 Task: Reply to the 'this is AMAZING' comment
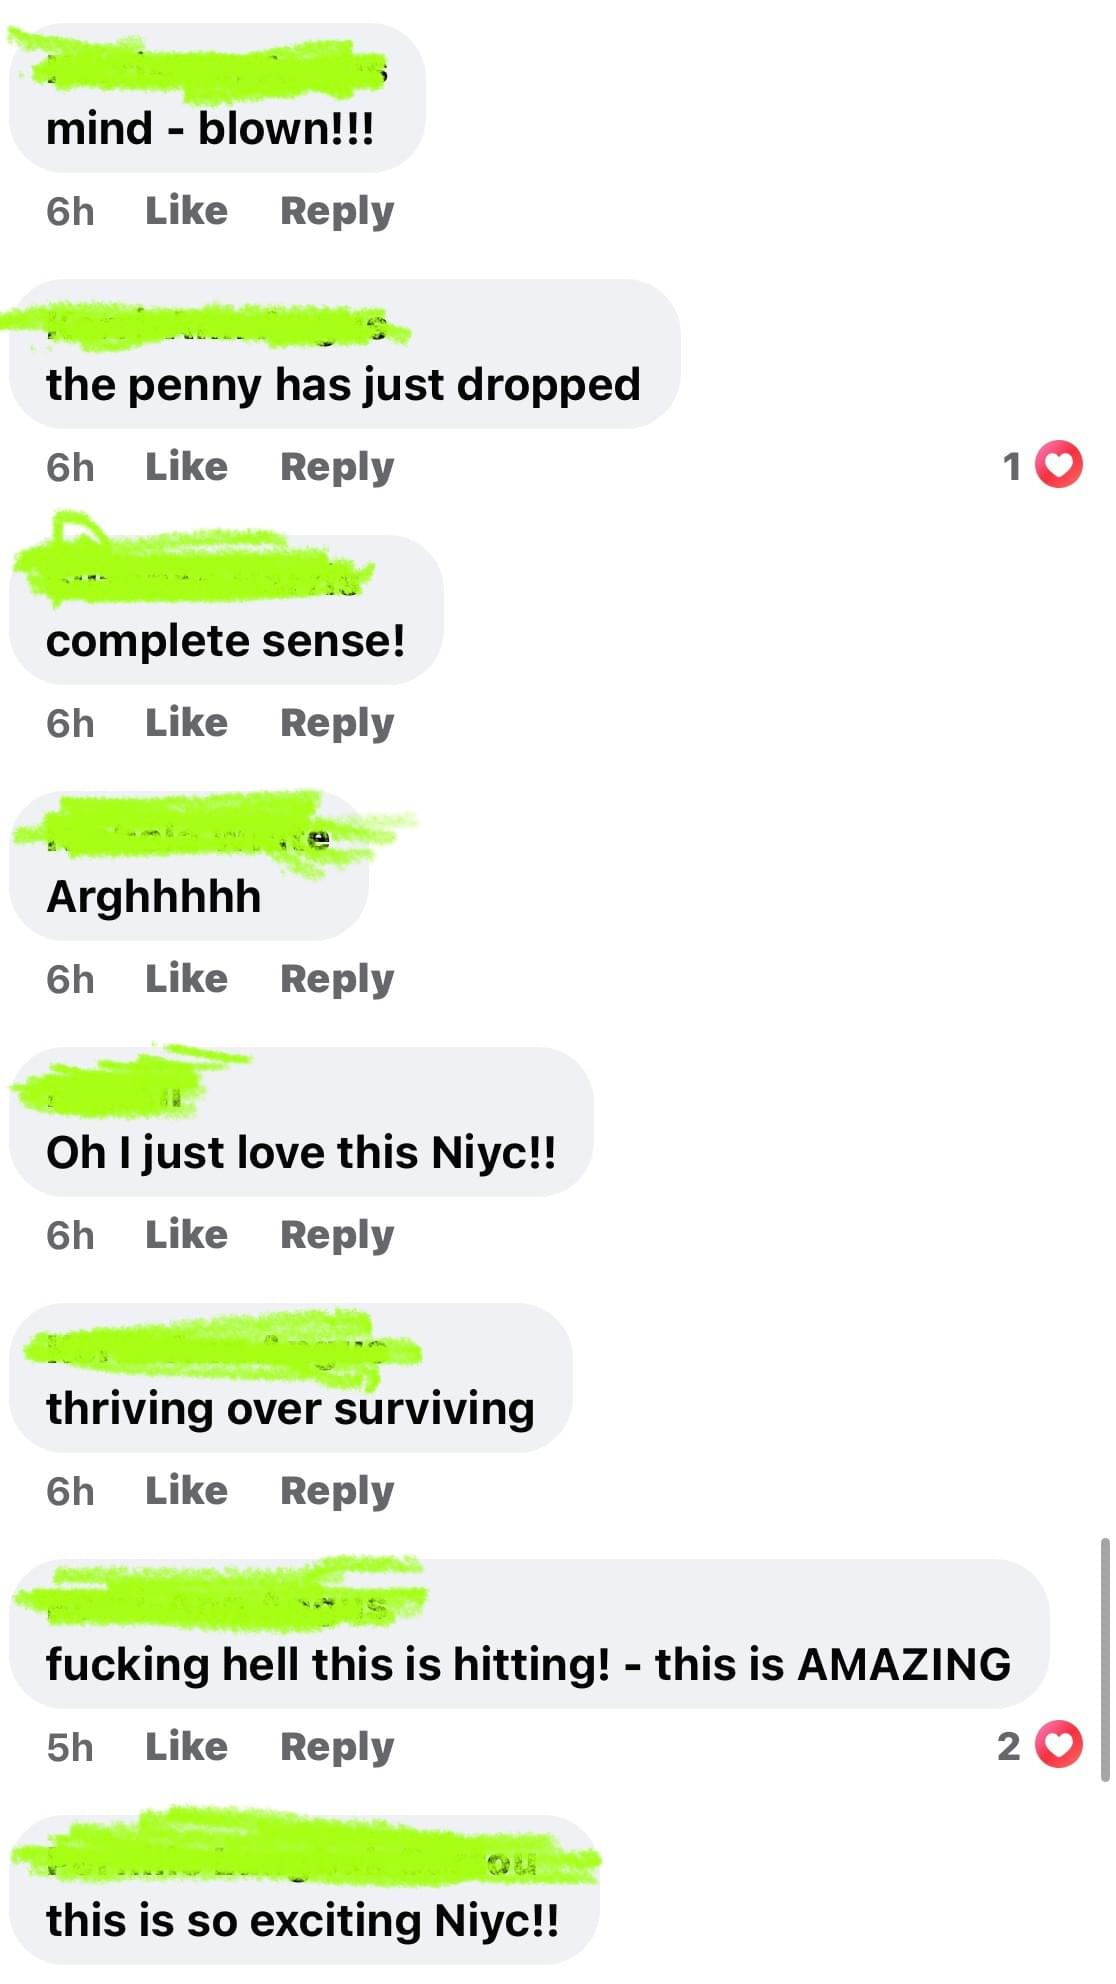coord(337,1748)
